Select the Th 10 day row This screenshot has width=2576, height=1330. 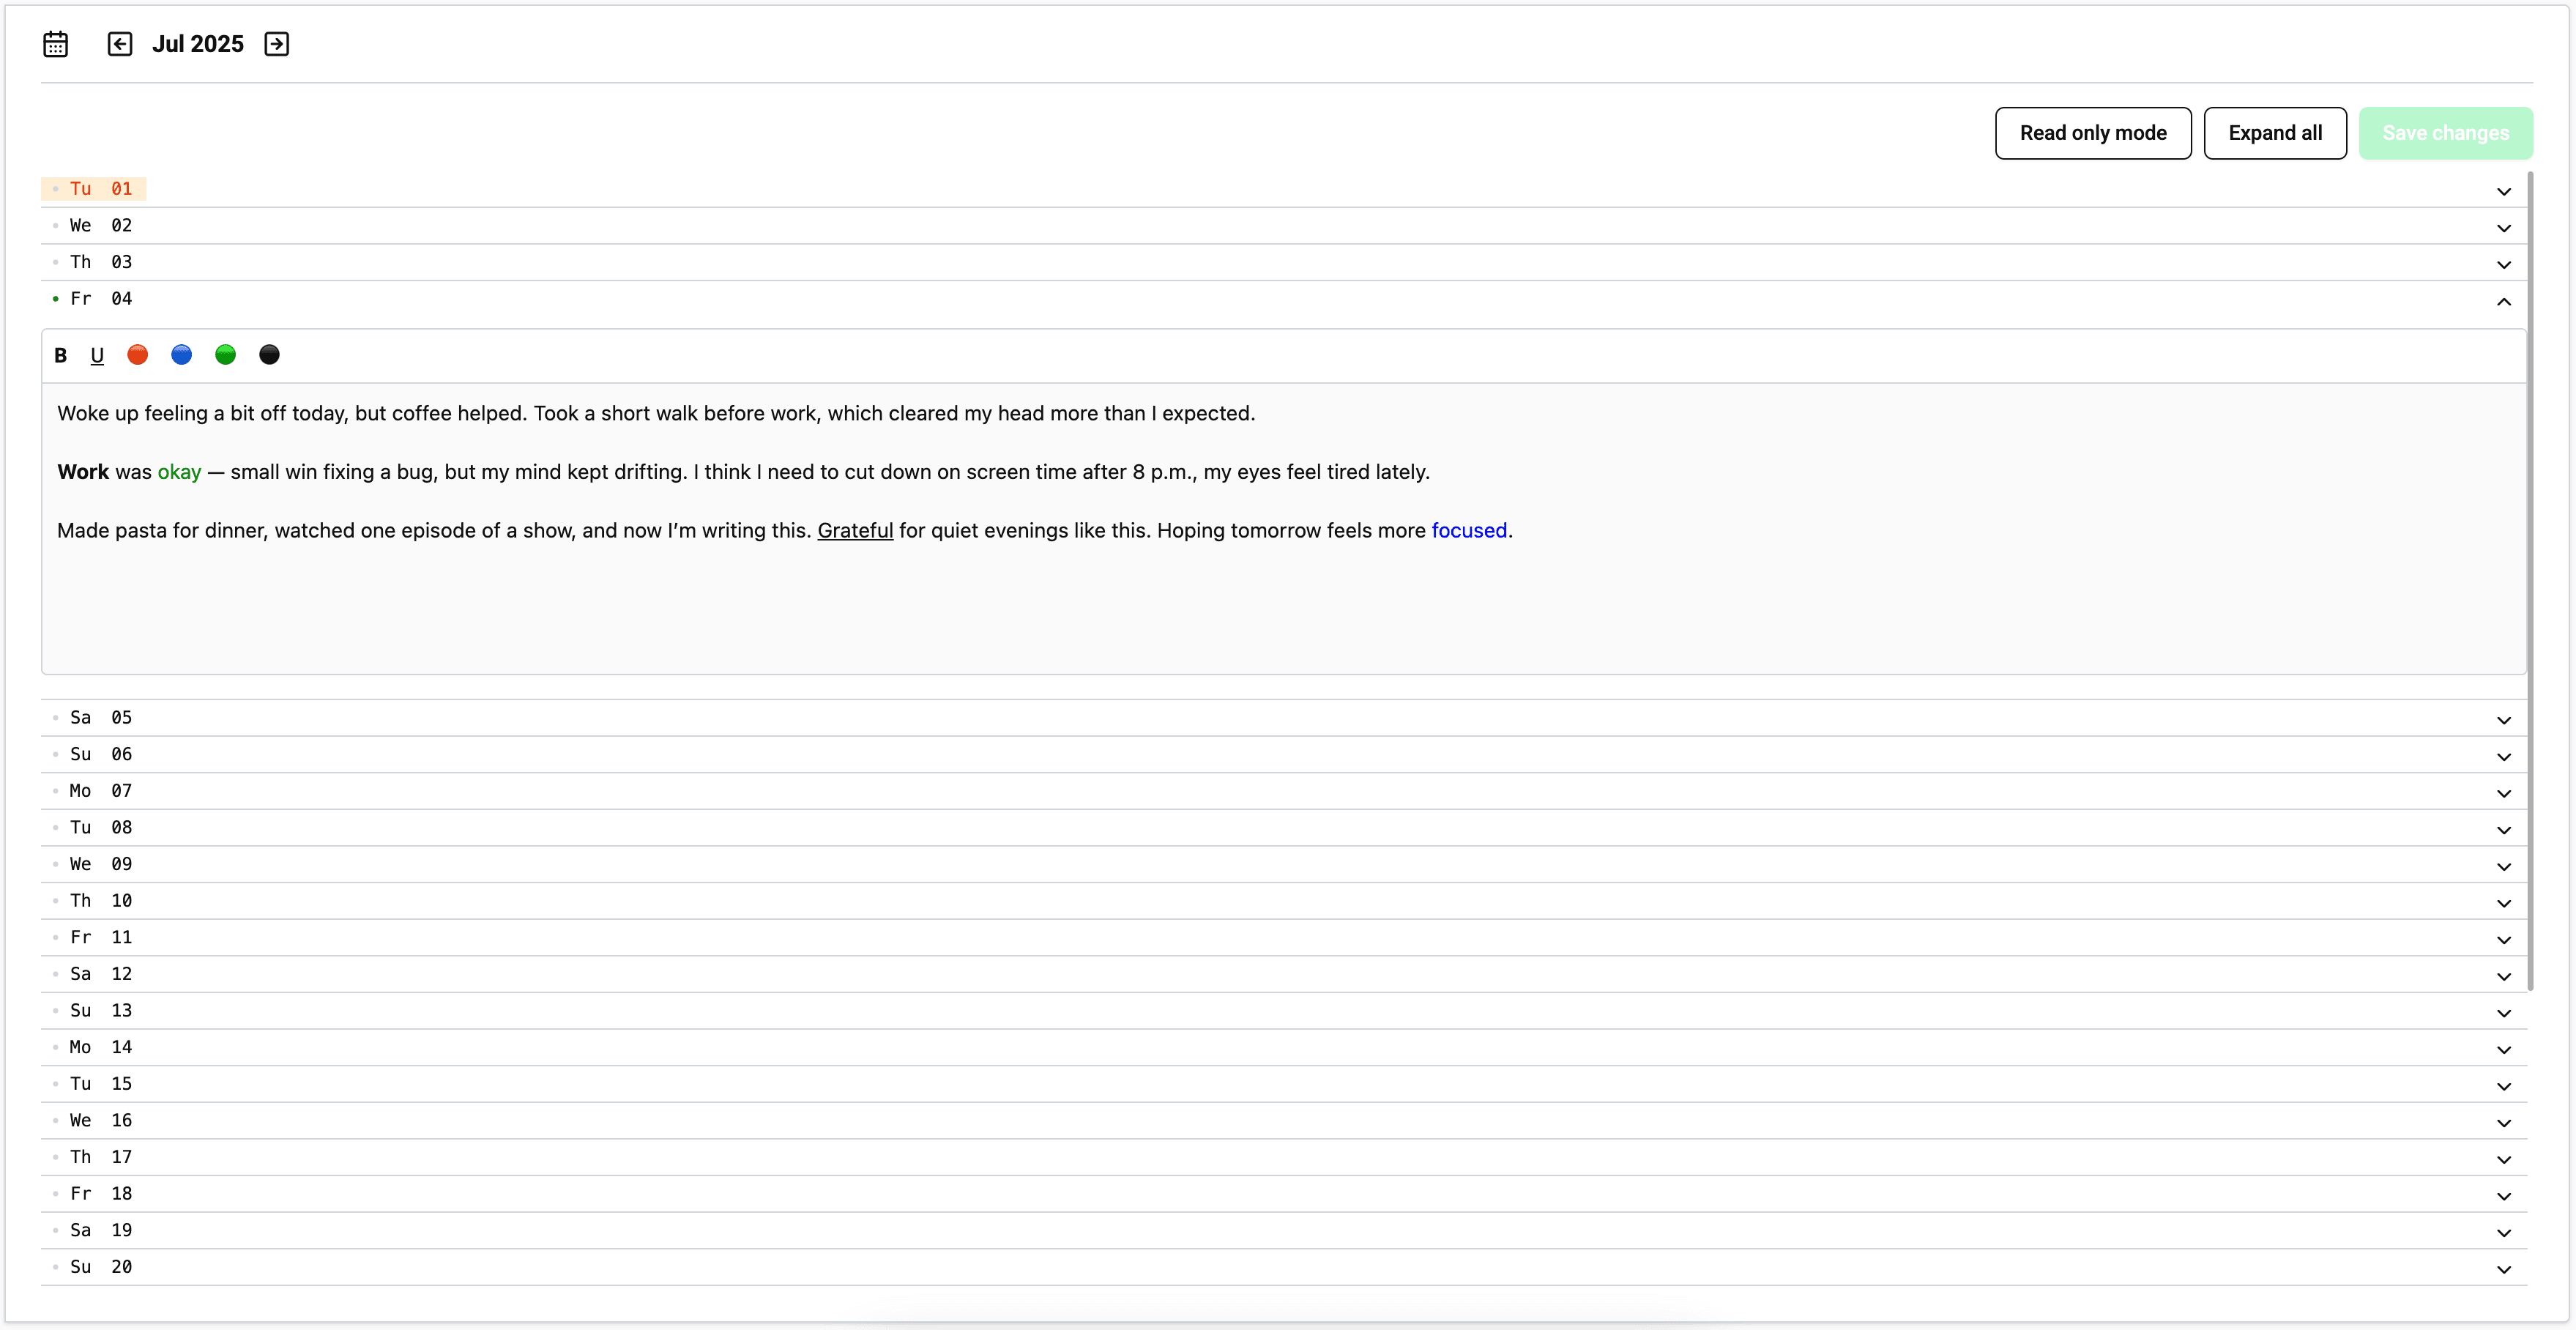(x=101, y=901)
